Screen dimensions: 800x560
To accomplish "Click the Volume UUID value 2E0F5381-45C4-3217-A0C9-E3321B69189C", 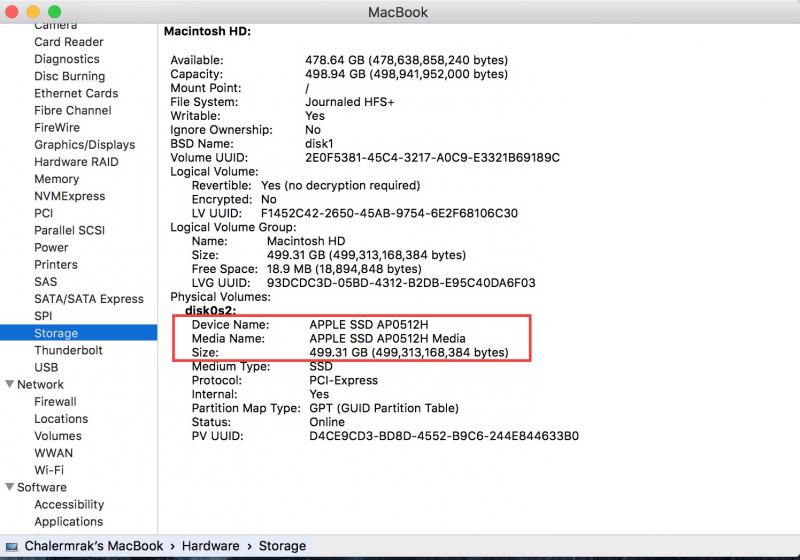I will pyautogui.click(x=432, y=158).
